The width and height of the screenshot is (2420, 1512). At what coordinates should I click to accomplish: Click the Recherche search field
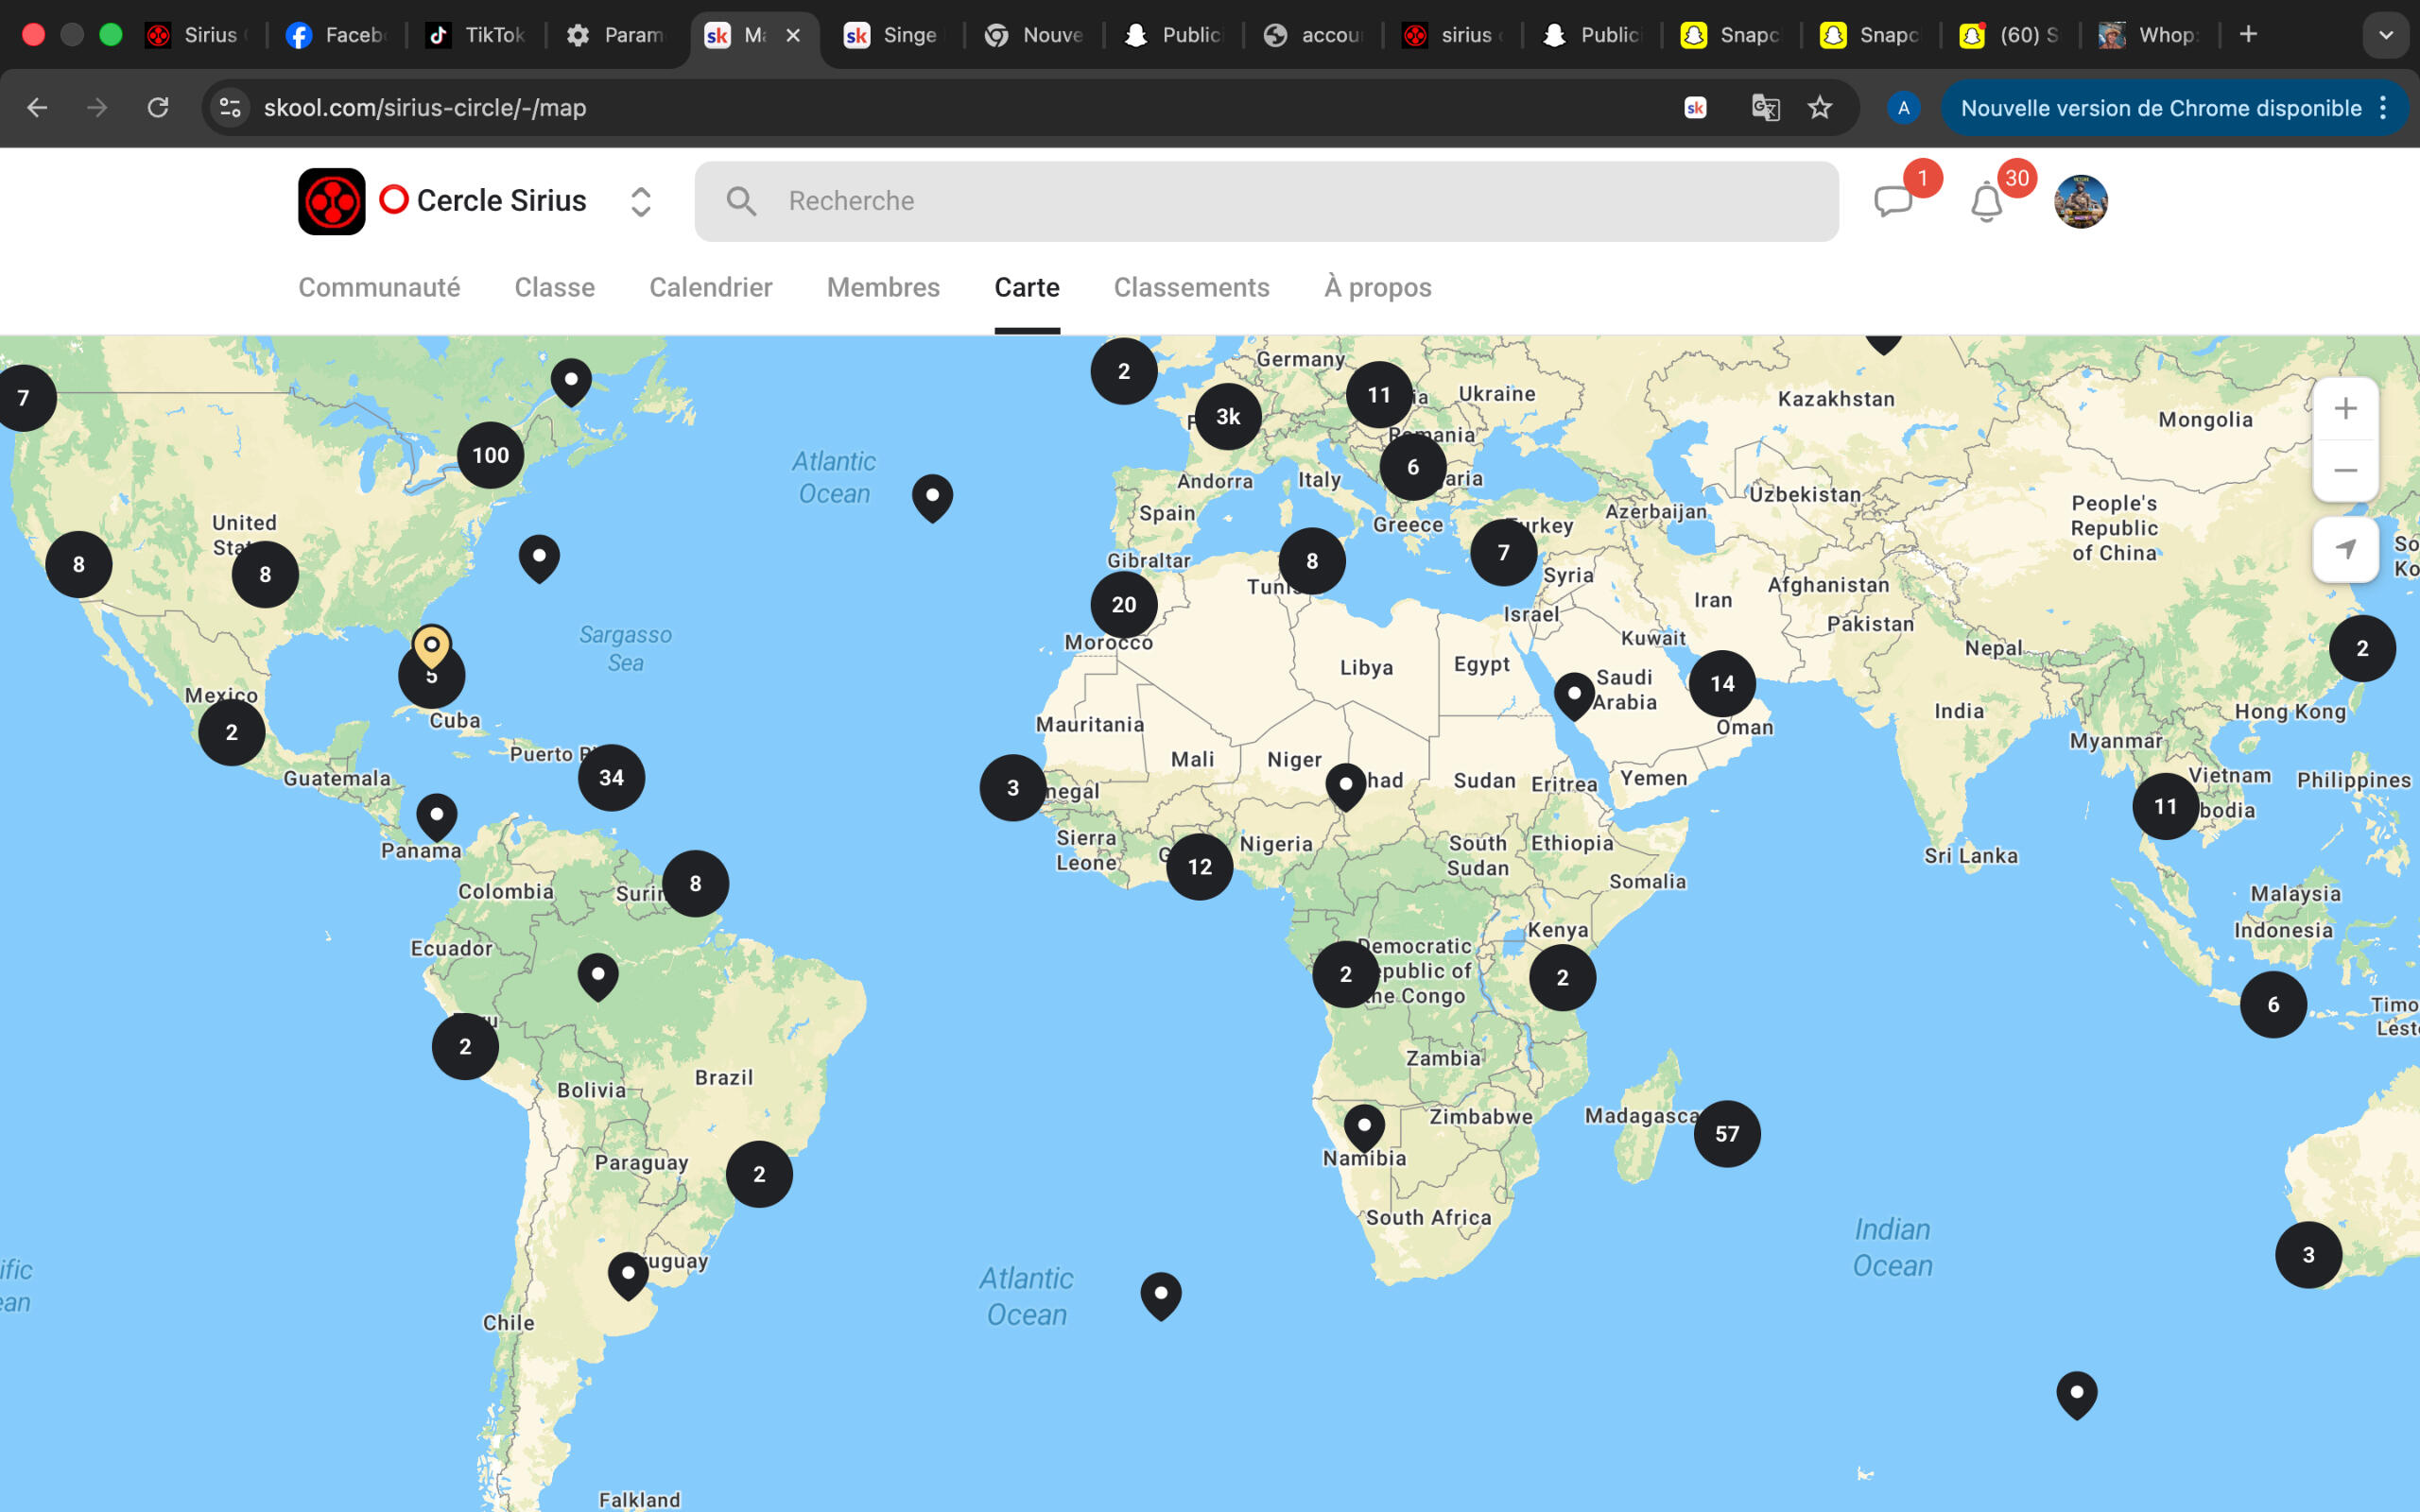click(x=1266, y=201)
